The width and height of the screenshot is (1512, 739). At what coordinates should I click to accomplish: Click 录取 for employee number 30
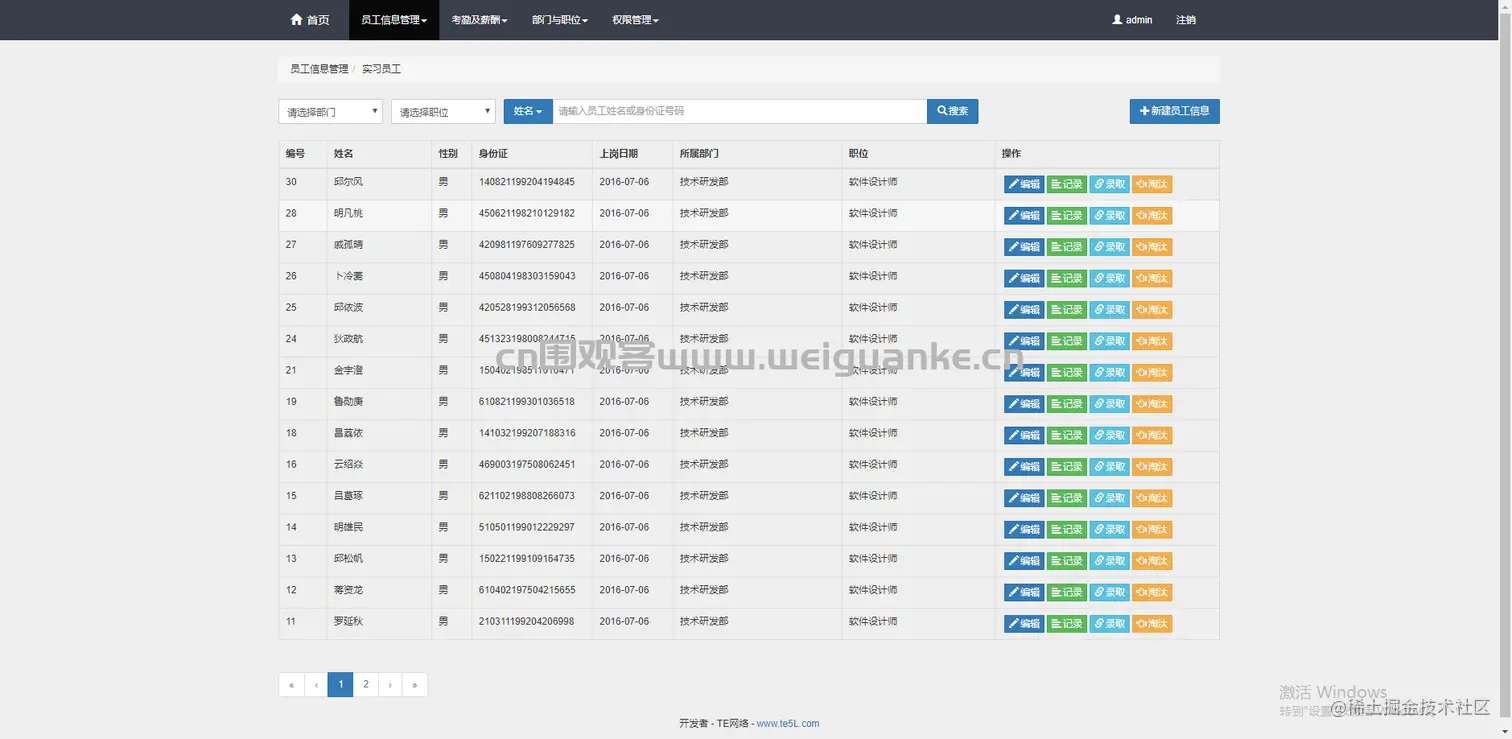tap(1109, 184)
